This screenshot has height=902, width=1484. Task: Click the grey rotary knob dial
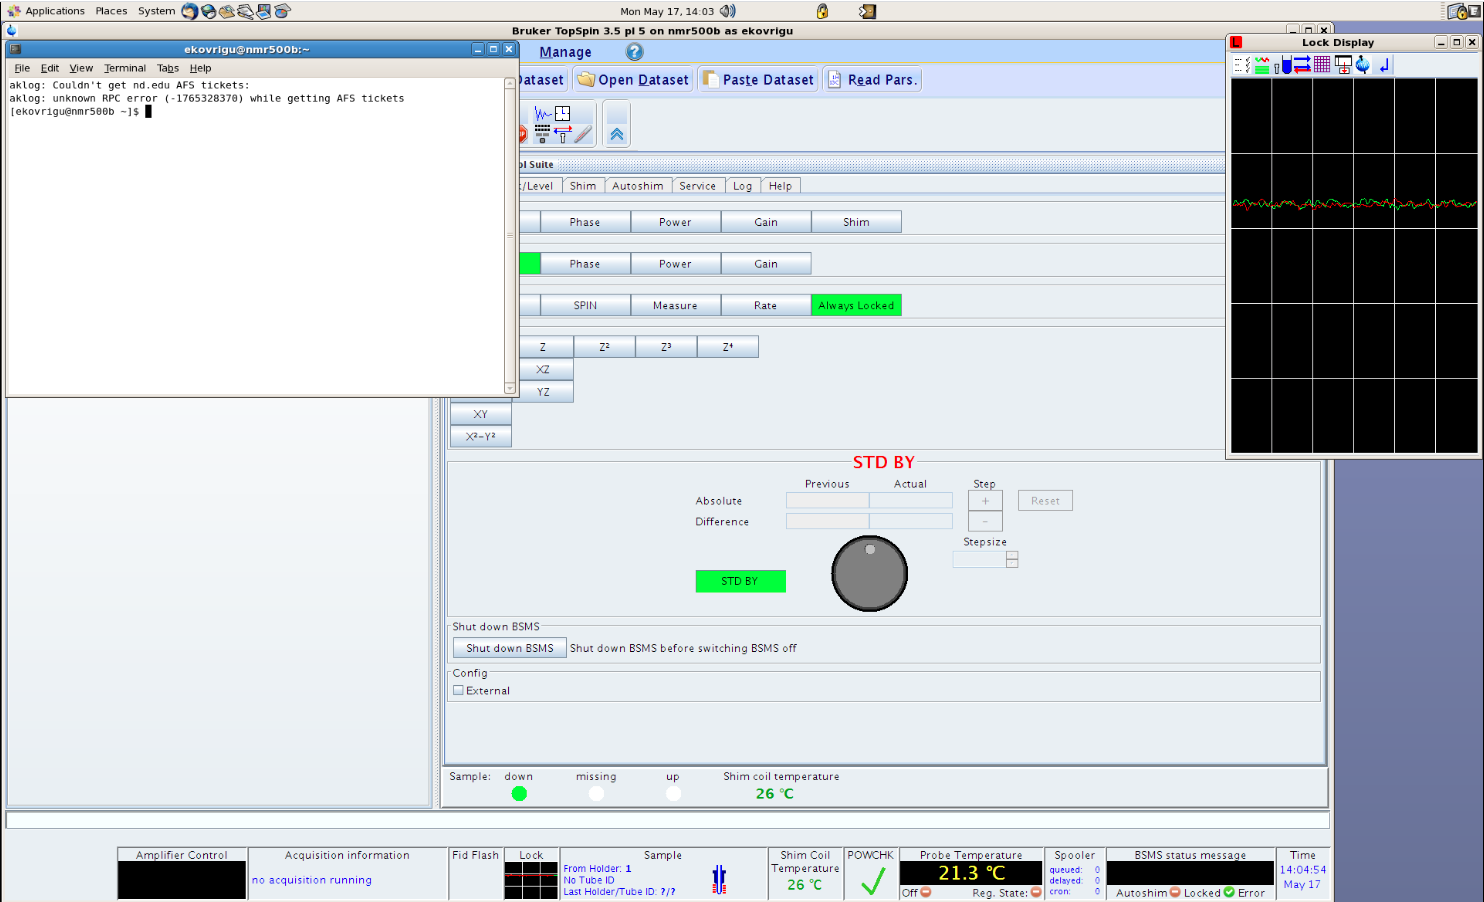tap(869, 574)
